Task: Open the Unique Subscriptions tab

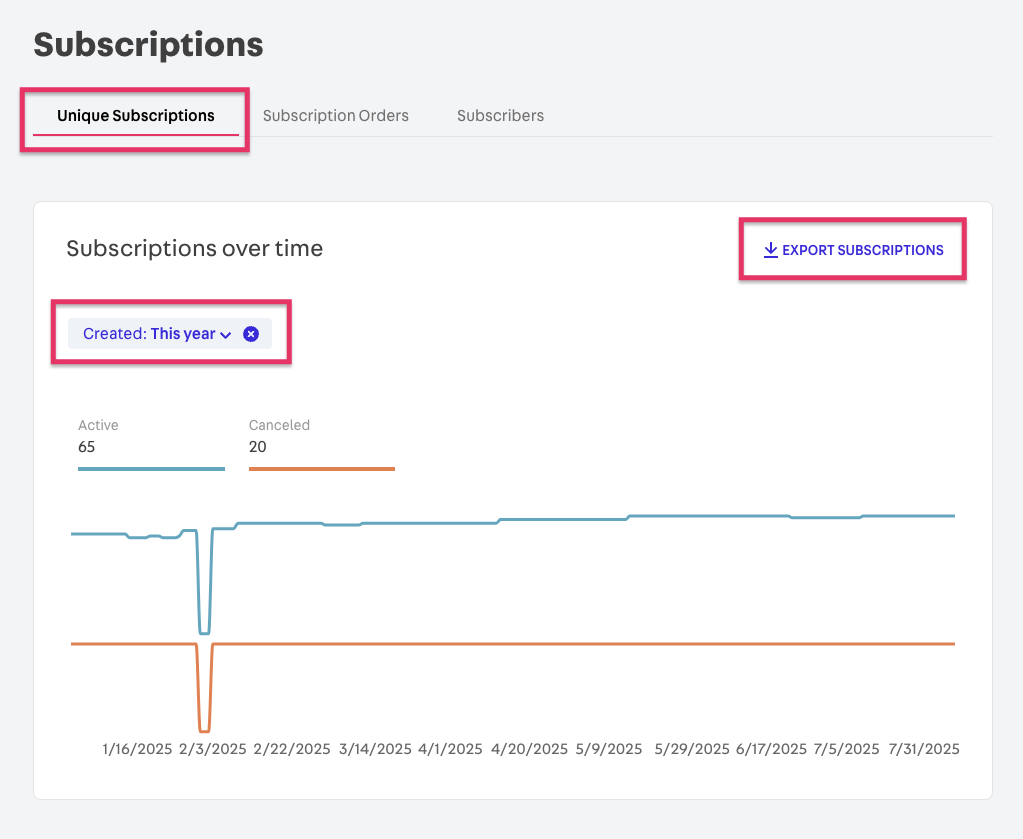Action: coord(135,116)
